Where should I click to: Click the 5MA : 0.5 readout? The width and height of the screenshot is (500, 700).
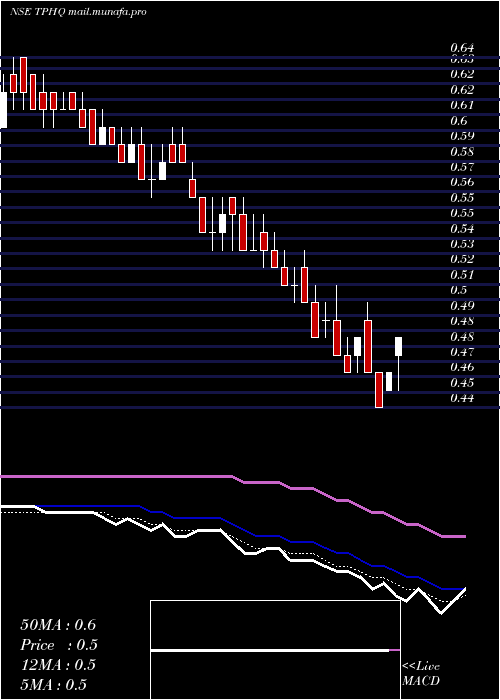pos(54,685)
